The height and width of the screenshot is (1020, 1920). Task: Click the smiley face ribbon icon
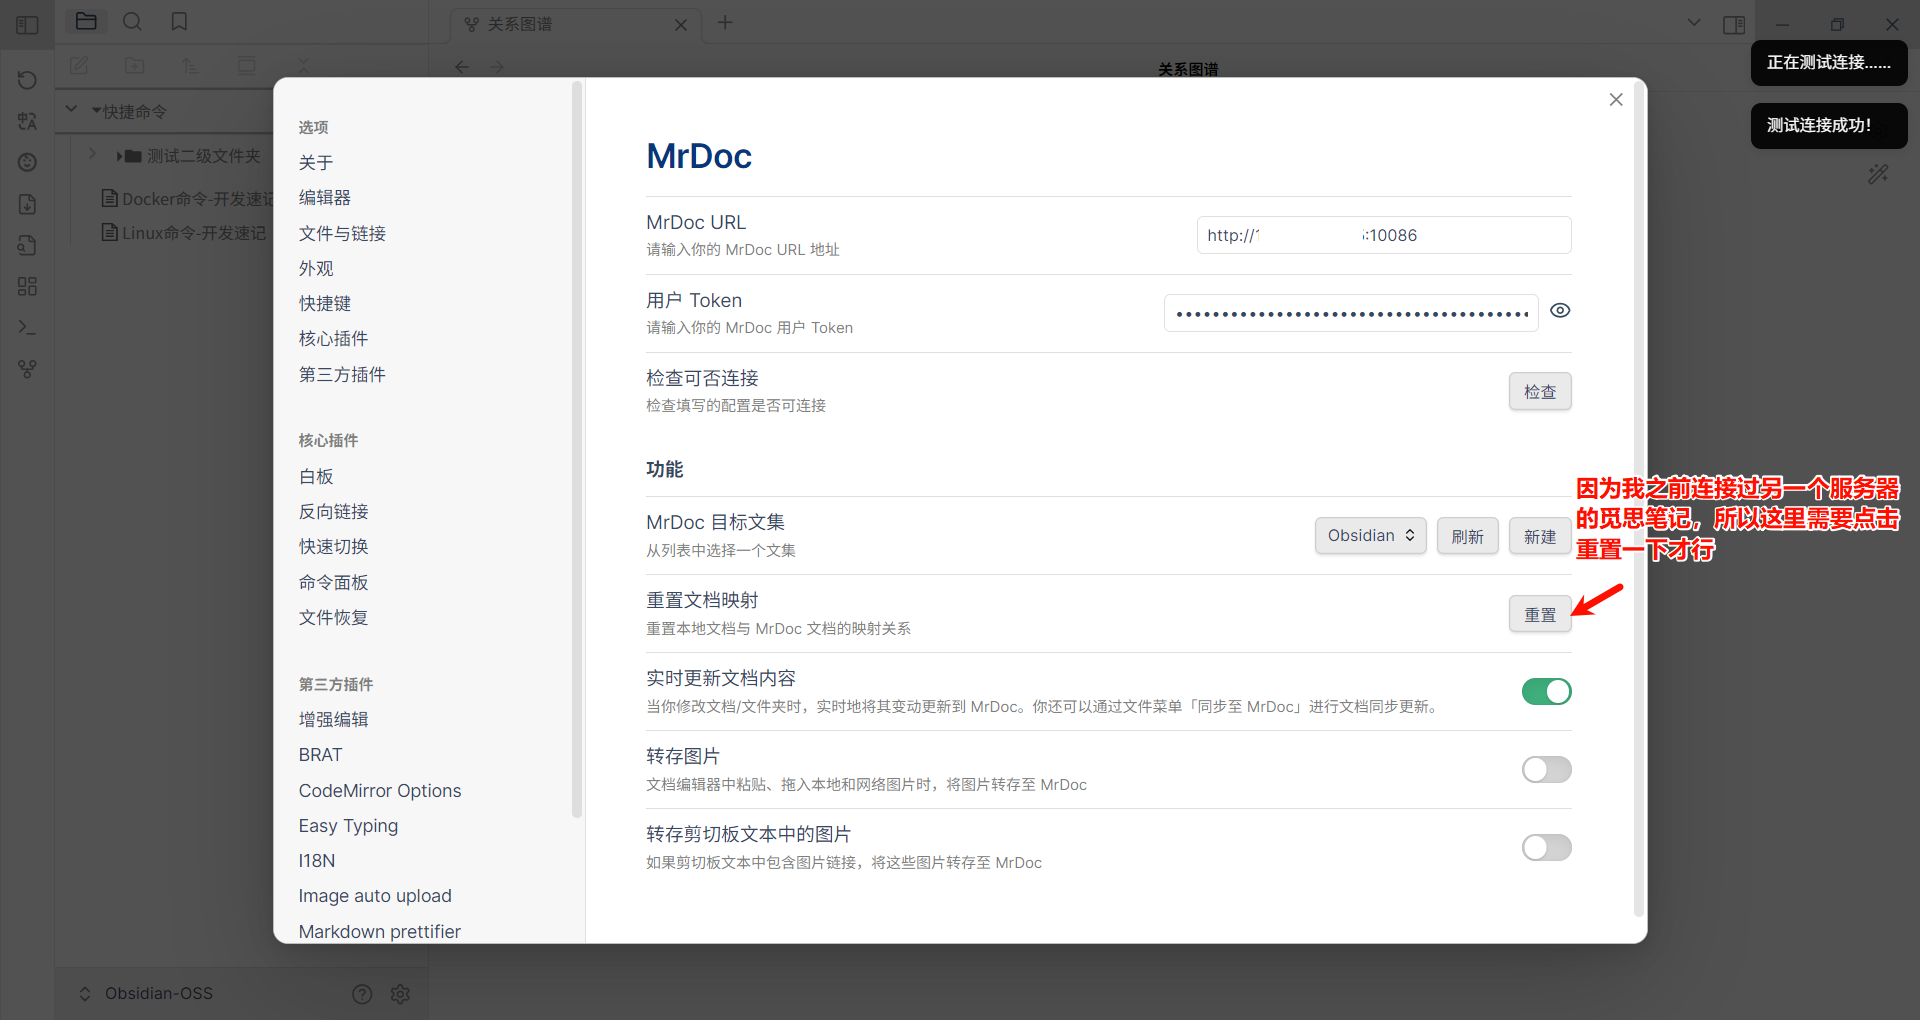pos(27,162)
